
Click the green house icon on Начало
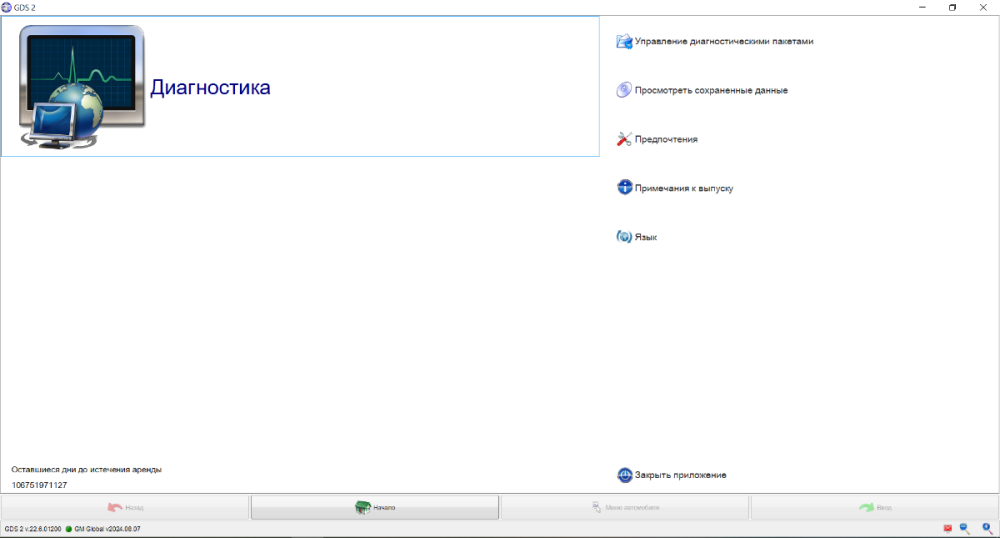tap(363, 507)
